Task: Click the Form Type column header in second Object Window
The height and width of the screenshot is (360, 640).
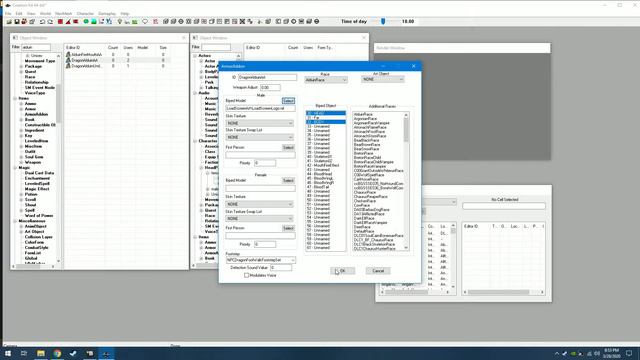Action: (325, 48)
